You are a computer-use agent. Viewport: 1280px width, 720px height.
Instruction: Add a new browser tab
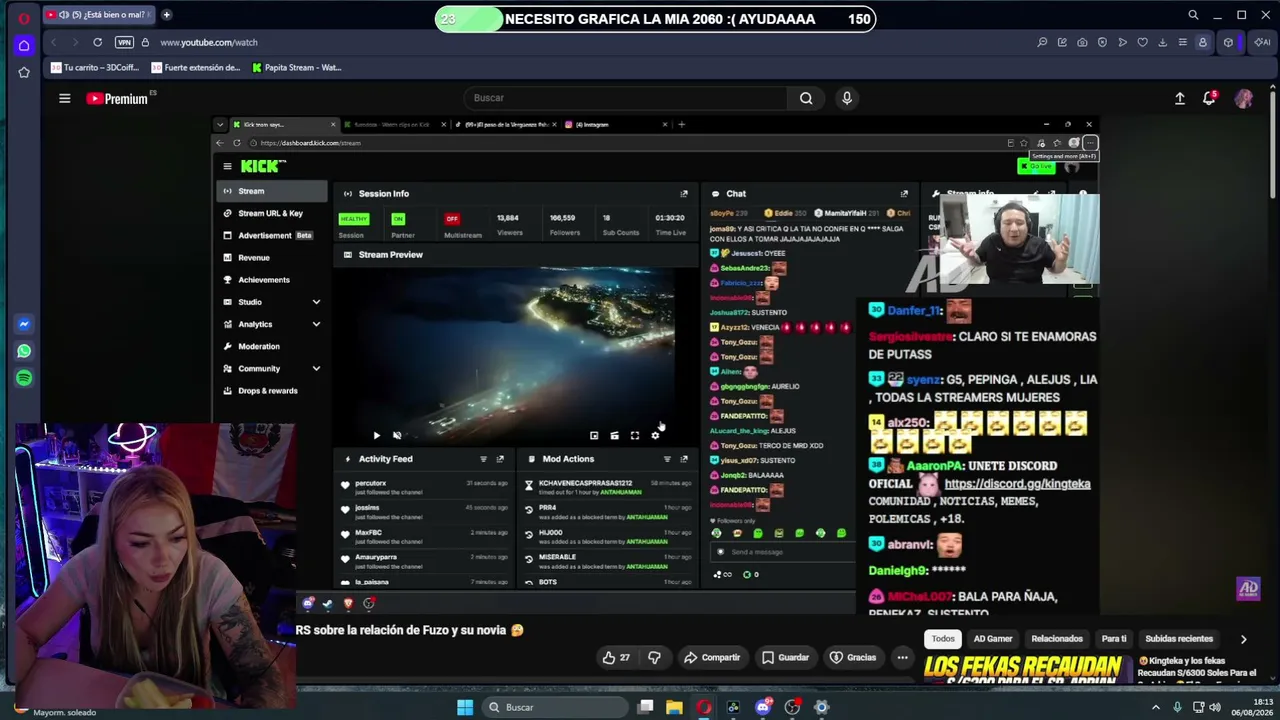166,15
